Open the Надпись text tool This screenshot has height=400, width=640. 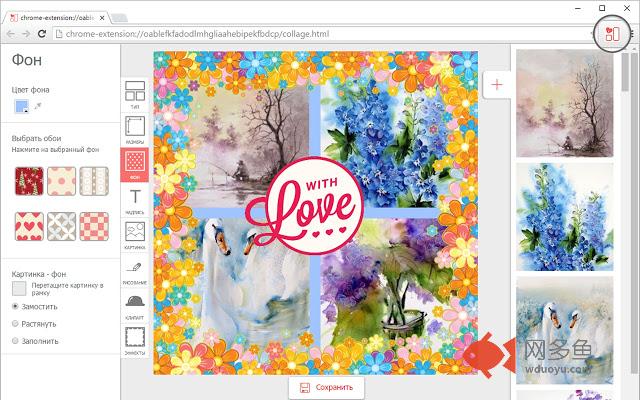(x=135, y=200)
